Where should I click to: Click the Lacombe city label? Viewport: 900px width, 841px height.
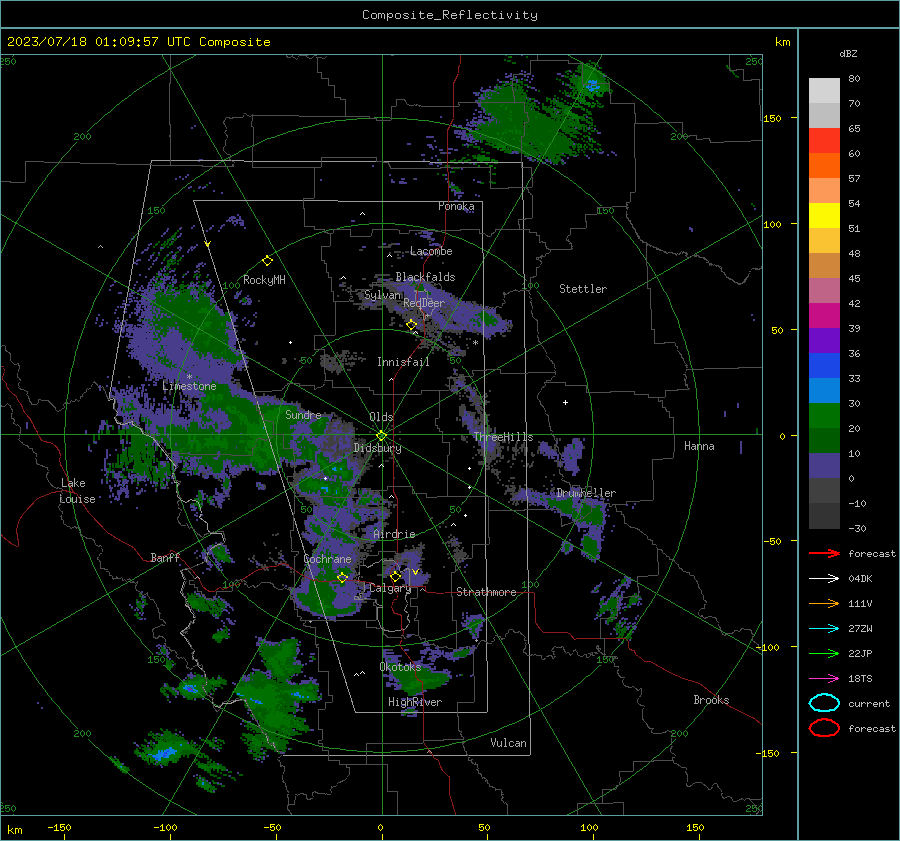point(431,251)
